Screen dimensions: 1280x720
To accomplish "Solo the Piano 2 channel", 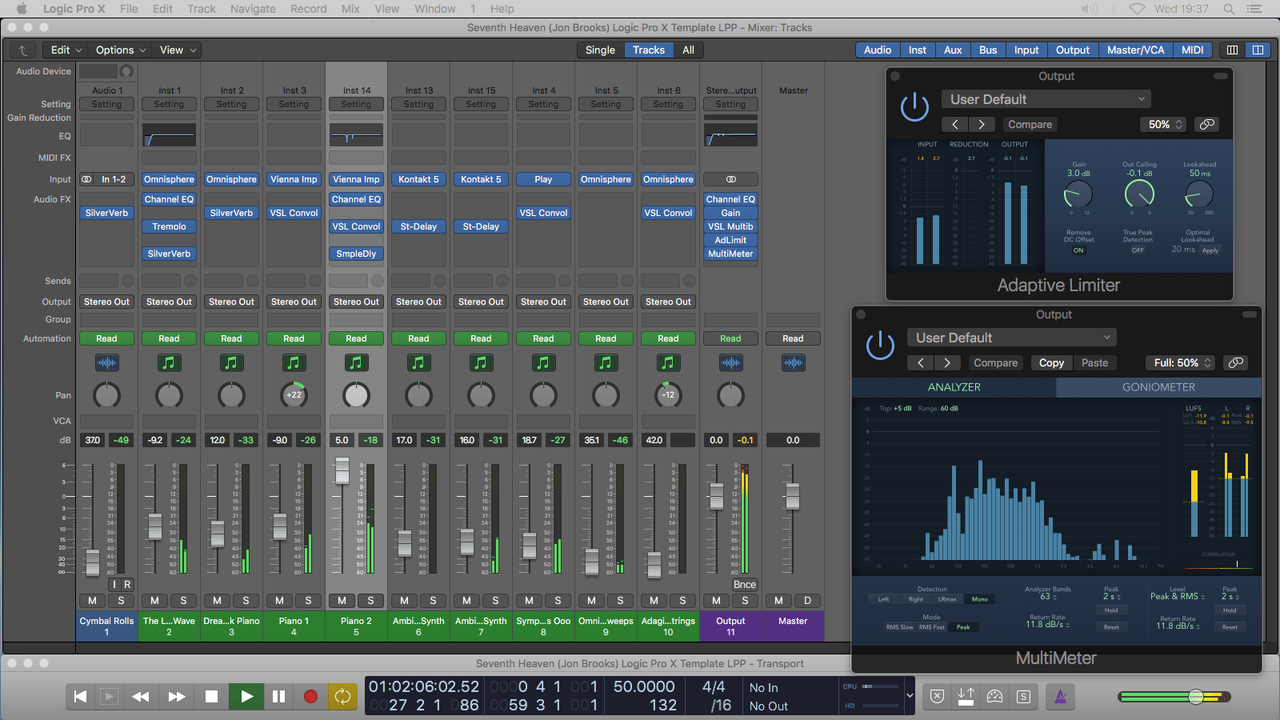I will click(371, 600).
